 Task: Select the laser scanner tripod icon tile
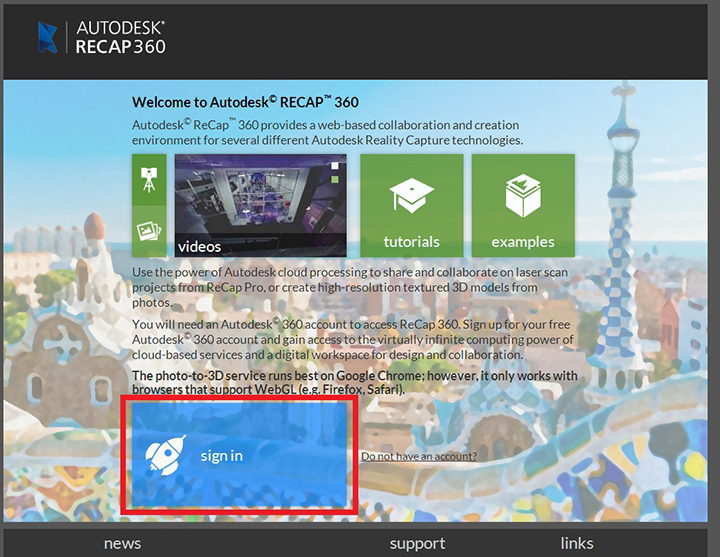coord(149,180)
